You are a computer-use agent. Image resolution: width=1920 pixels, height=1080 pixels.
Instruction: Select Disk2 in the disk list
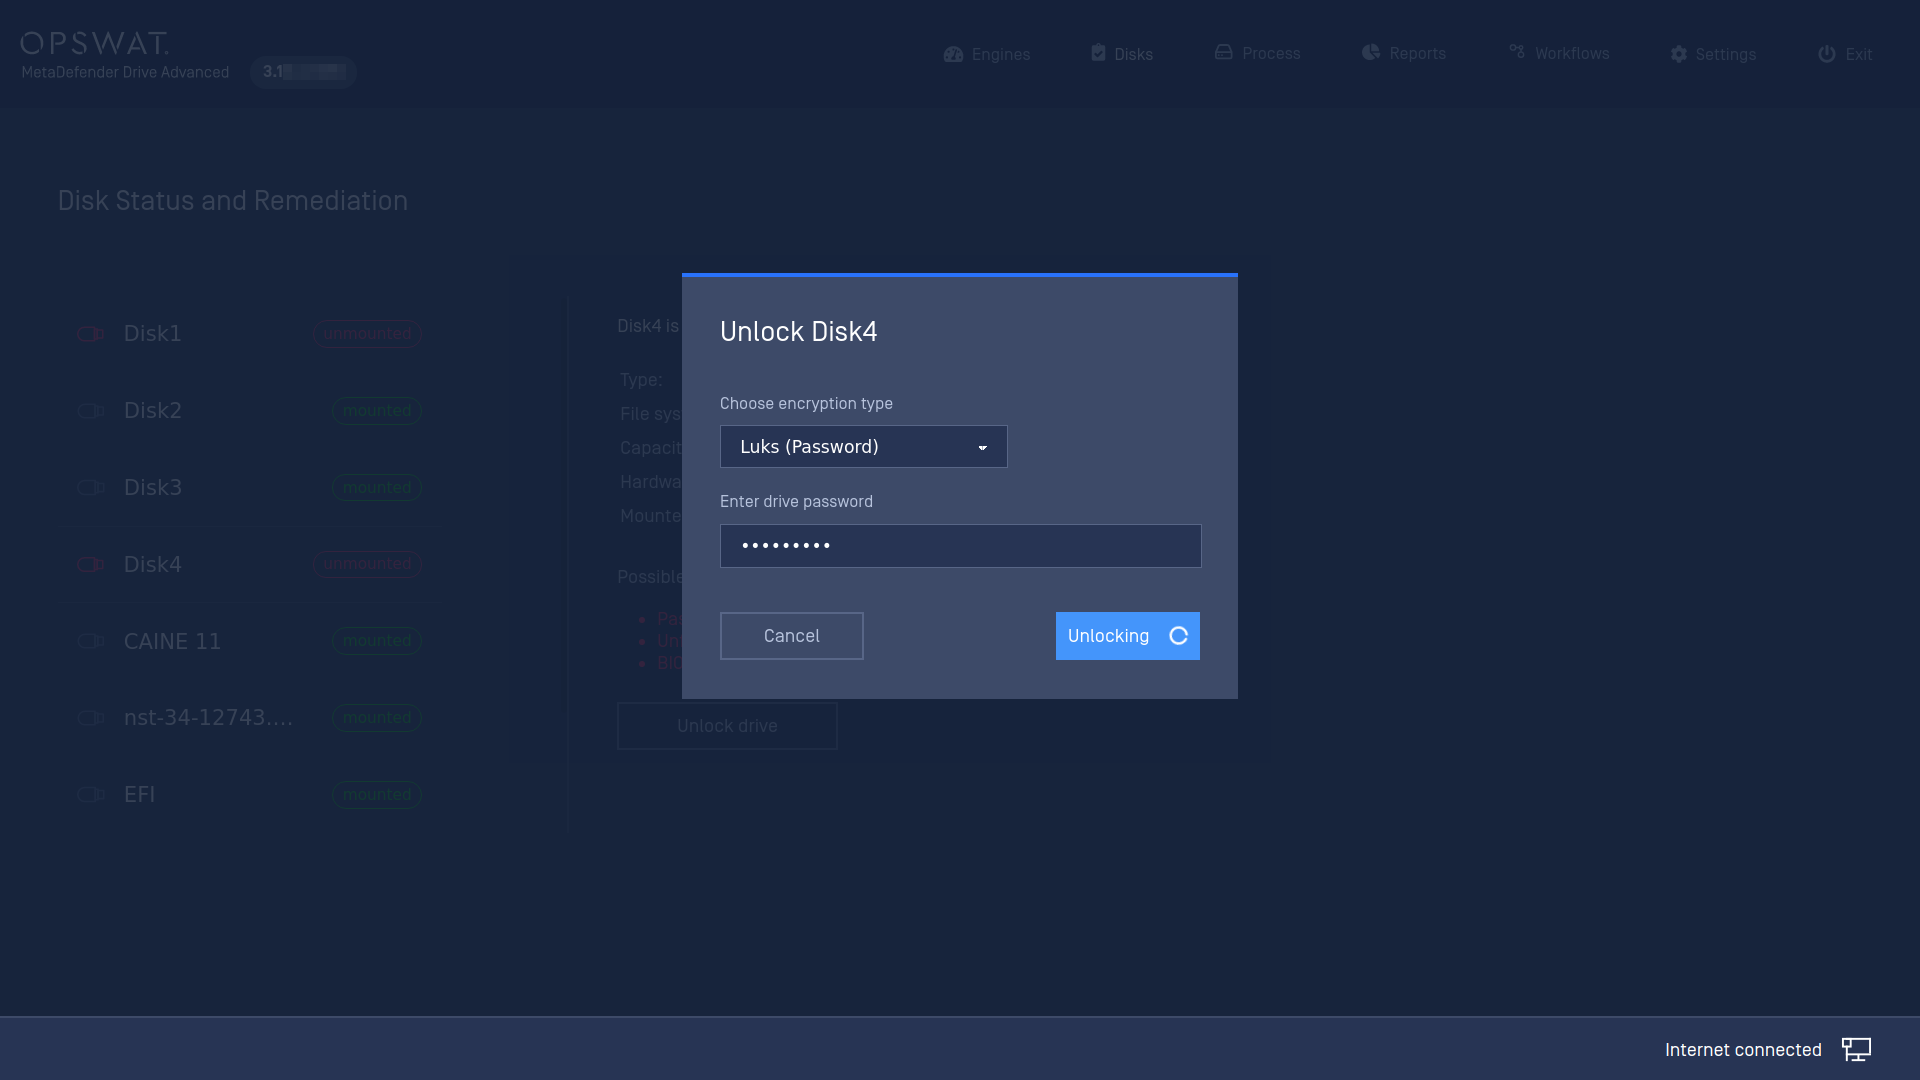250,411
